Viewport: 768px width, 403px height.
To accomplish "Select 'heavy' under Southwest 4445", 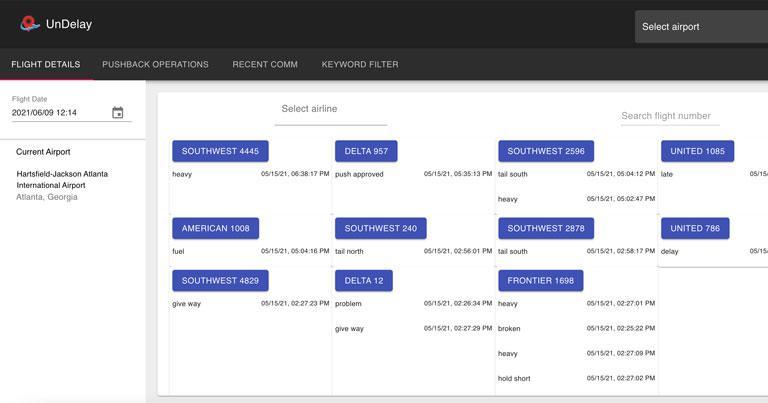I will [x=182, y=174].
